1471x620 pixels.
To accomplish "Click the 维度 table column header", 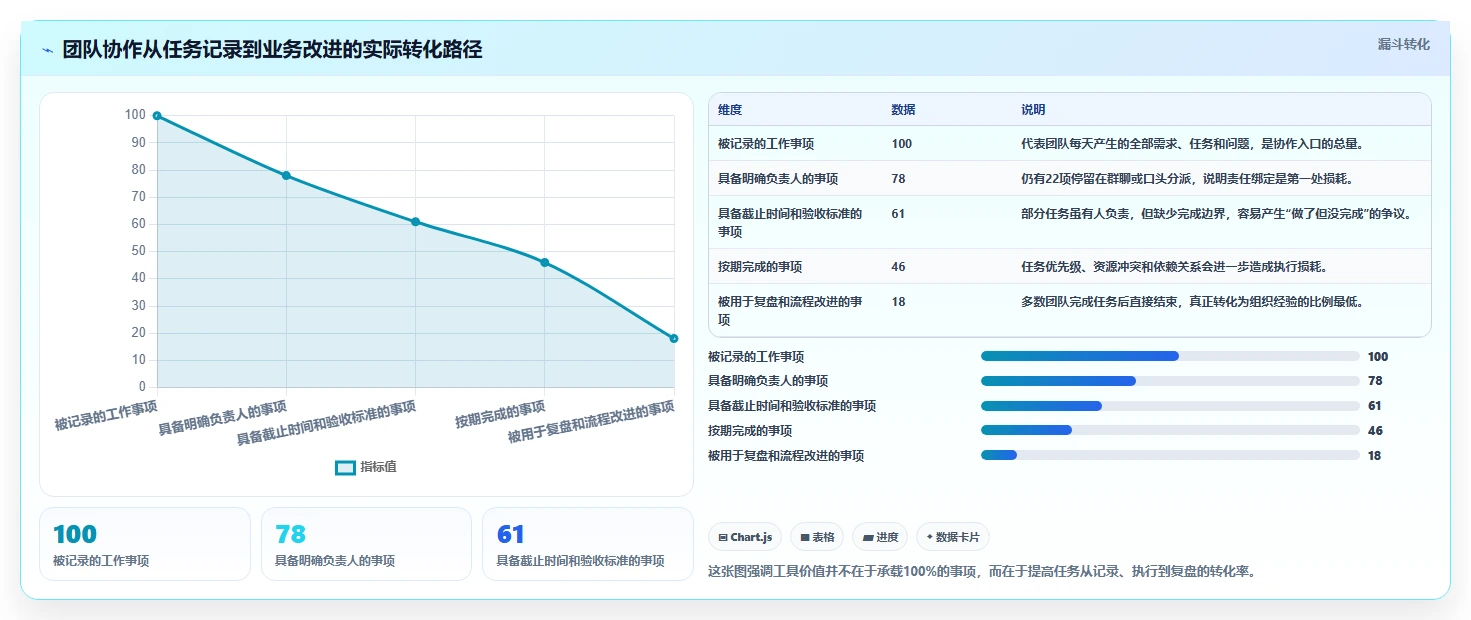I will [730, 110].
